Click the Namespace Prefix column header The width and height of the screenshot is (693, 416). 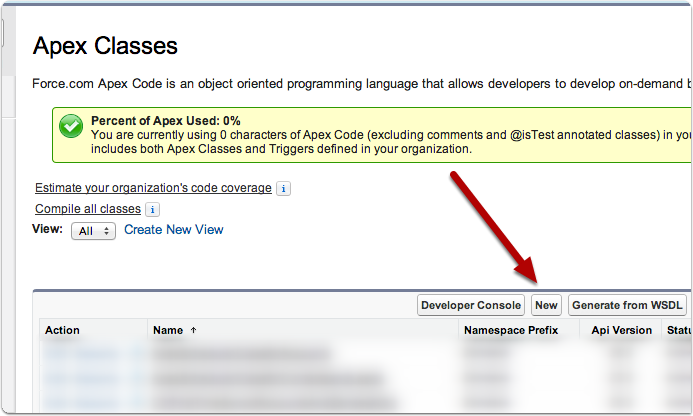511,330
